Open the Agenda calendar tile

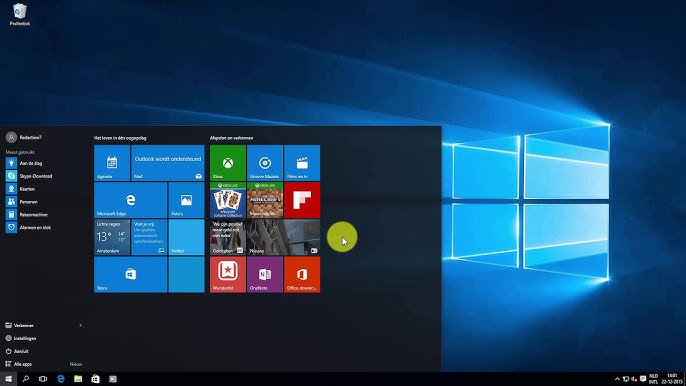(112, 163)
